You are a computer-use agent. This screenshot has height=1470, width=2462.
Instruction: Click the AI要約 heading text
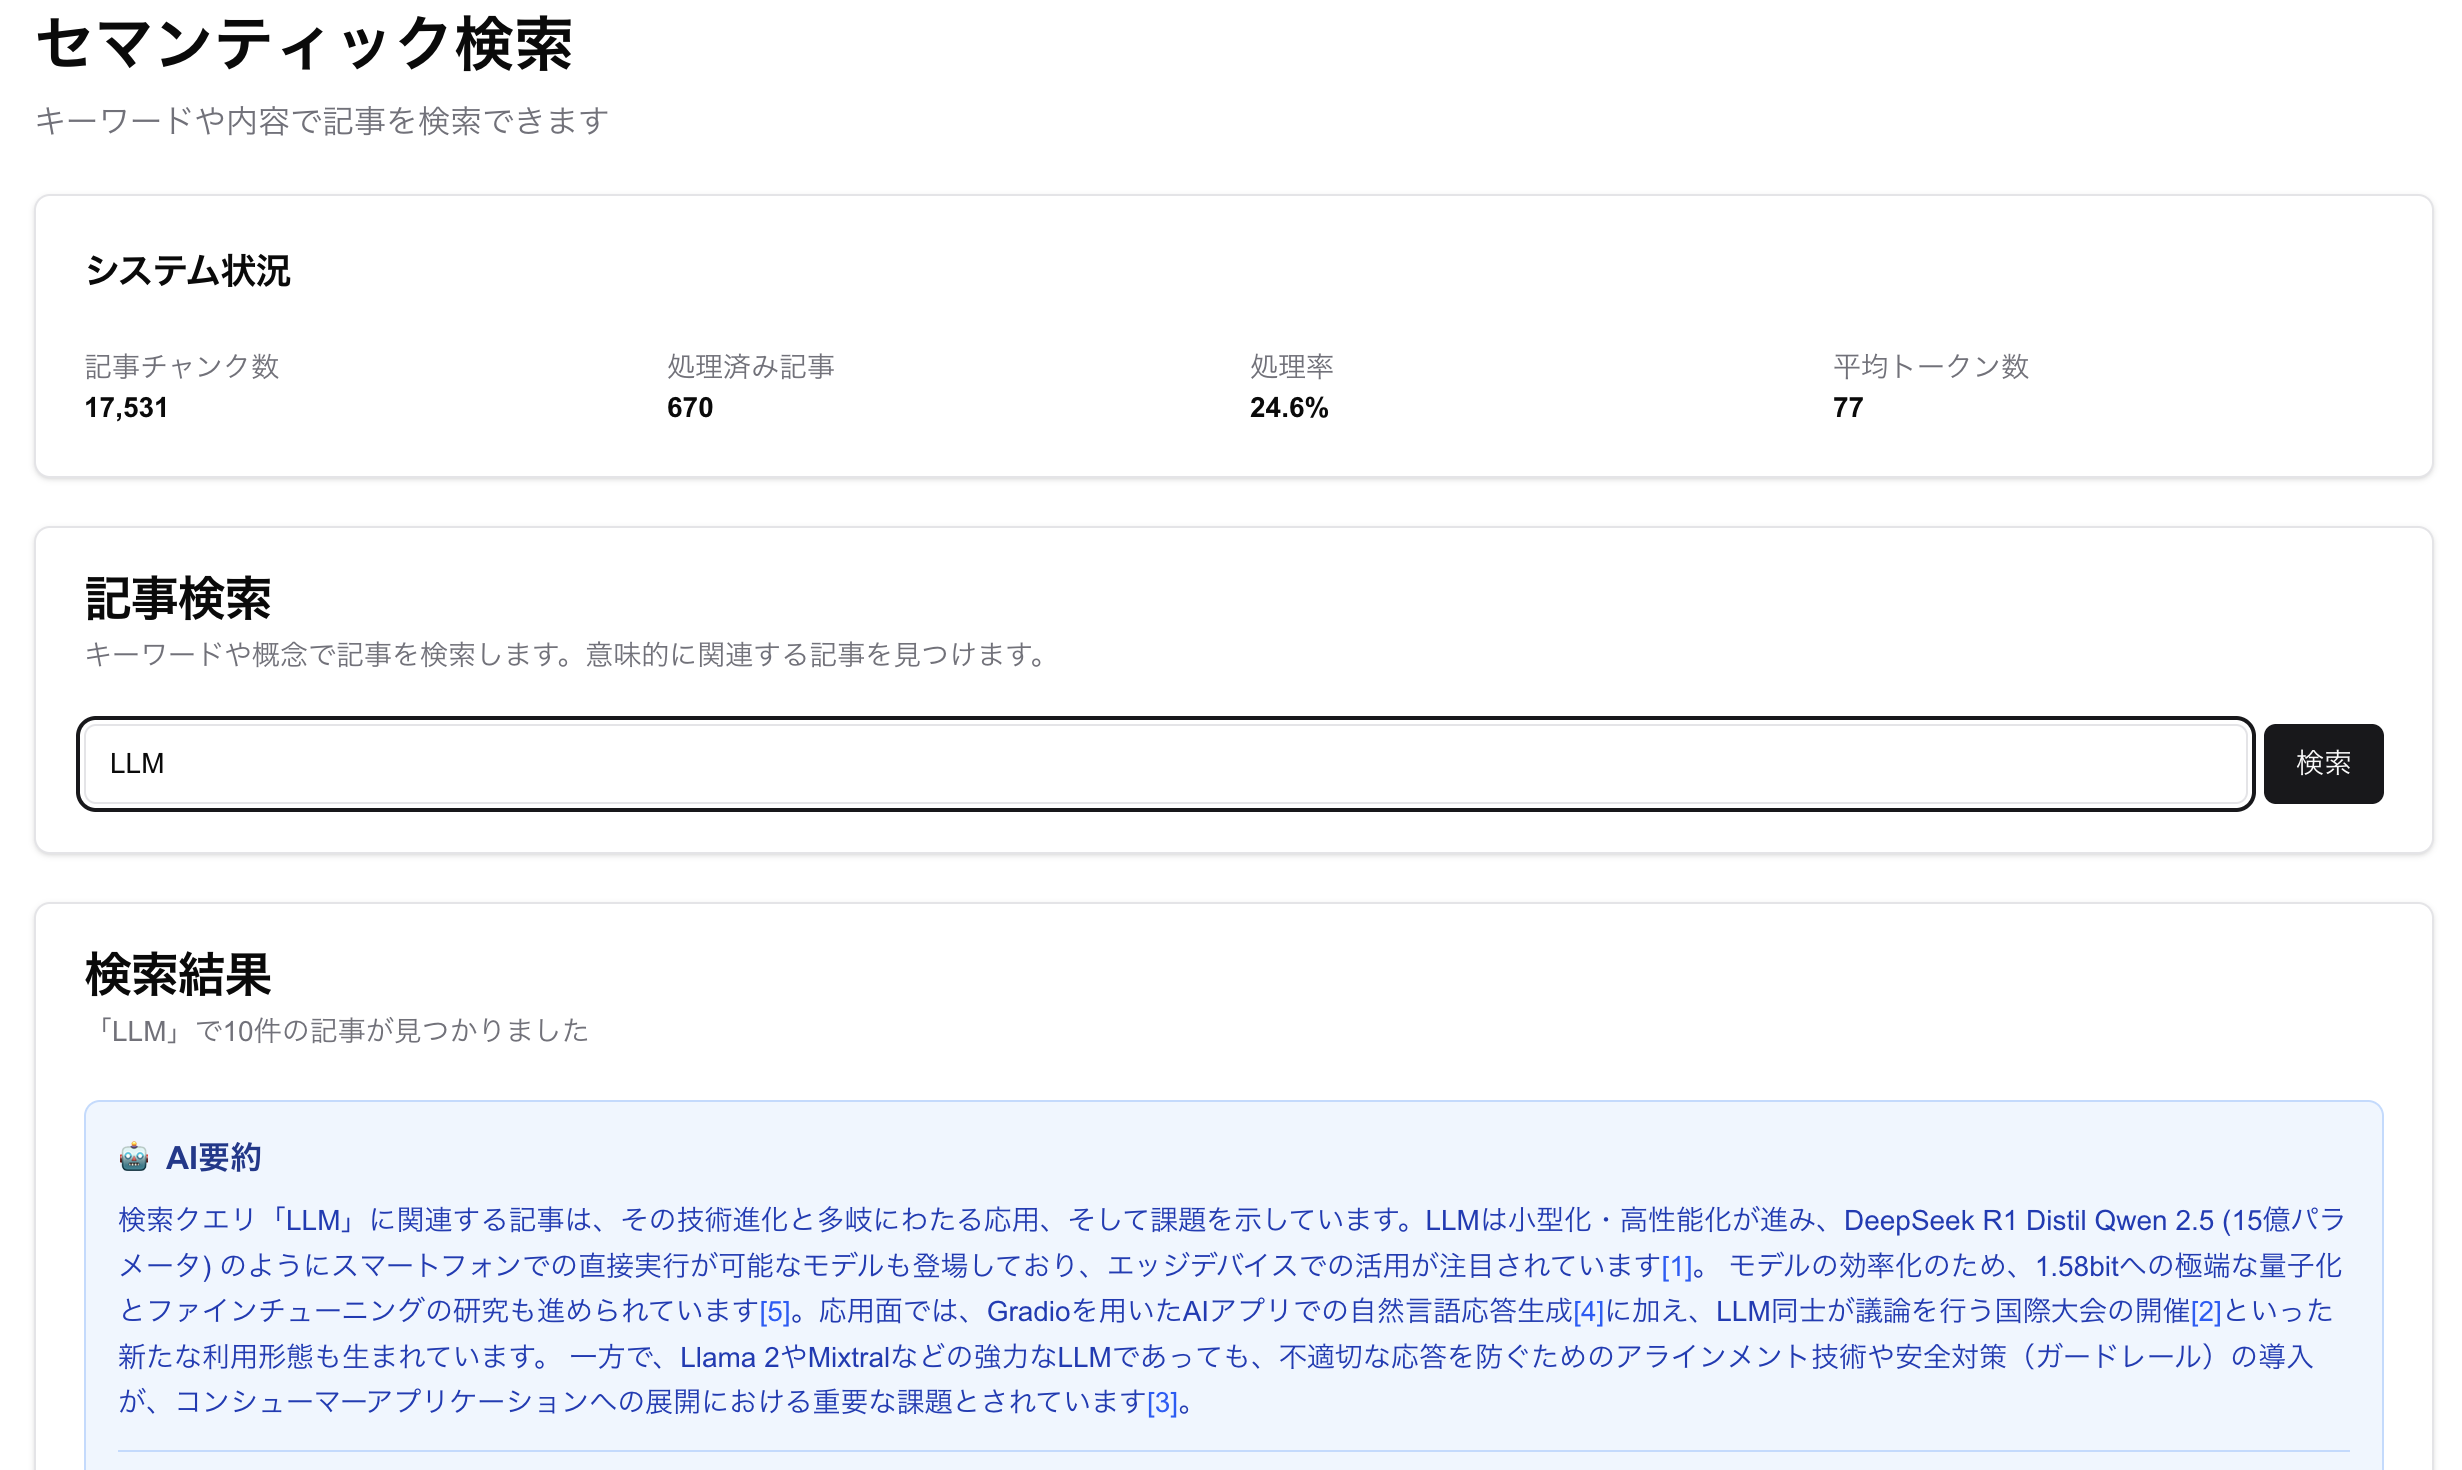[x=214, y=1157]
